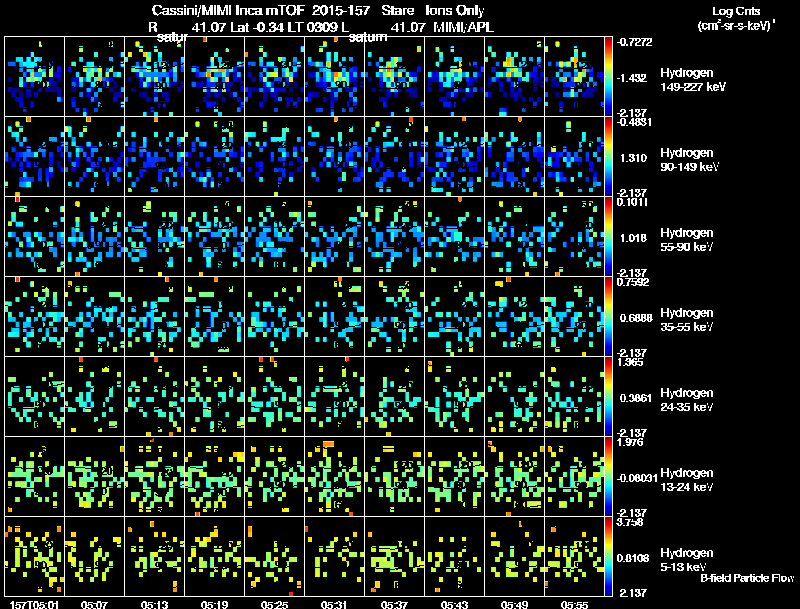800x609 pixels.
Task: Select the 'Log Cnts' colorbar heading
Action: pyautogui.click(x=736, y=11)
